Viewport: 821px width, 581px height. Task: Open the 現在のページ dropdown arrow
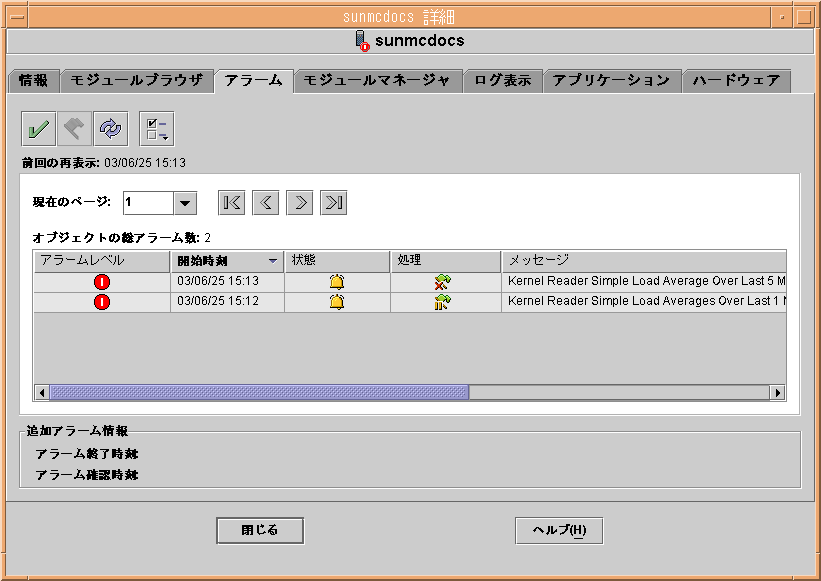(x=185, y=203)
